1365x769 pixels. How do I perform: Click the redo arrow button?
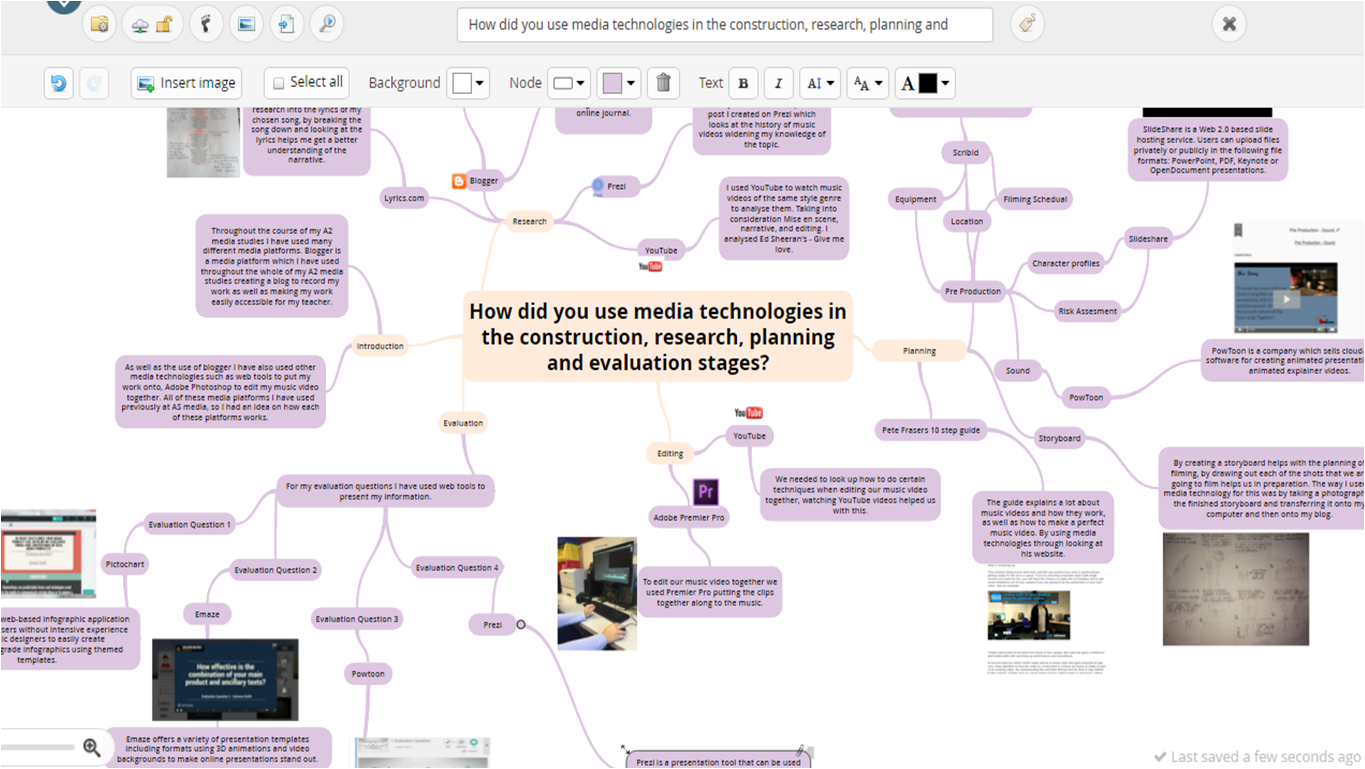point(94,83)
